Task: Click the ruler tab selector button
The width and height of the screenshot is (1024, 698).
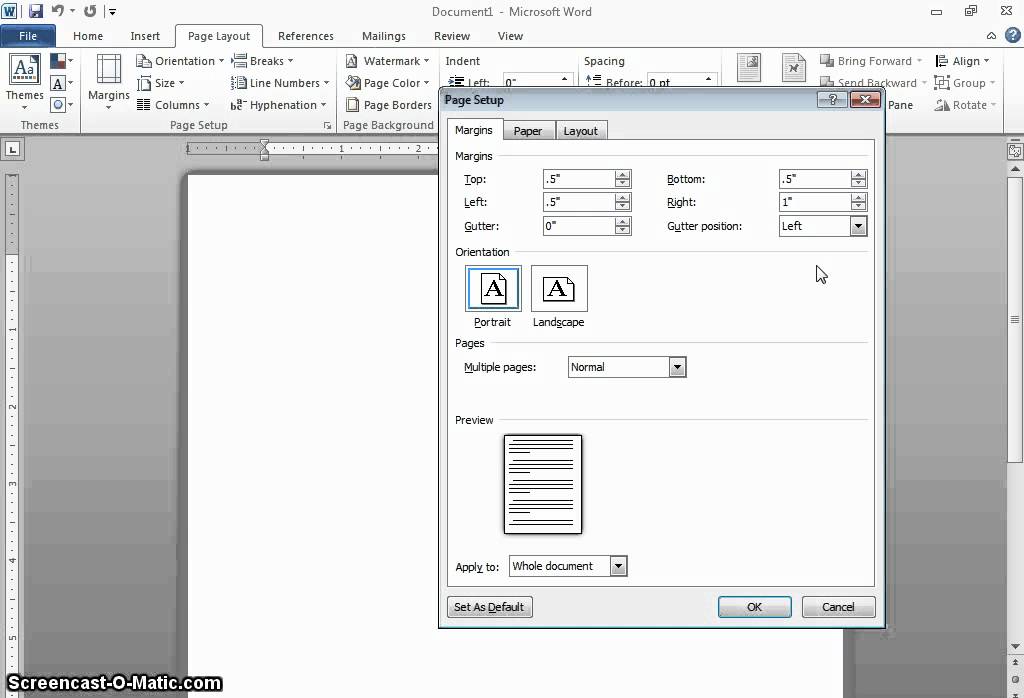Action: point(12,149)
